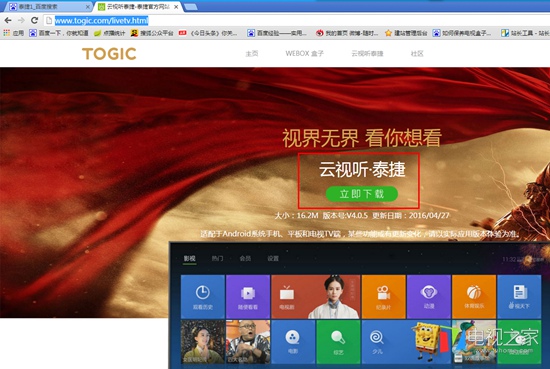The width and height of the screenshot is (550, 369).
Task: Open the 电影 film reel tile
Action: (x=293, y=342)
